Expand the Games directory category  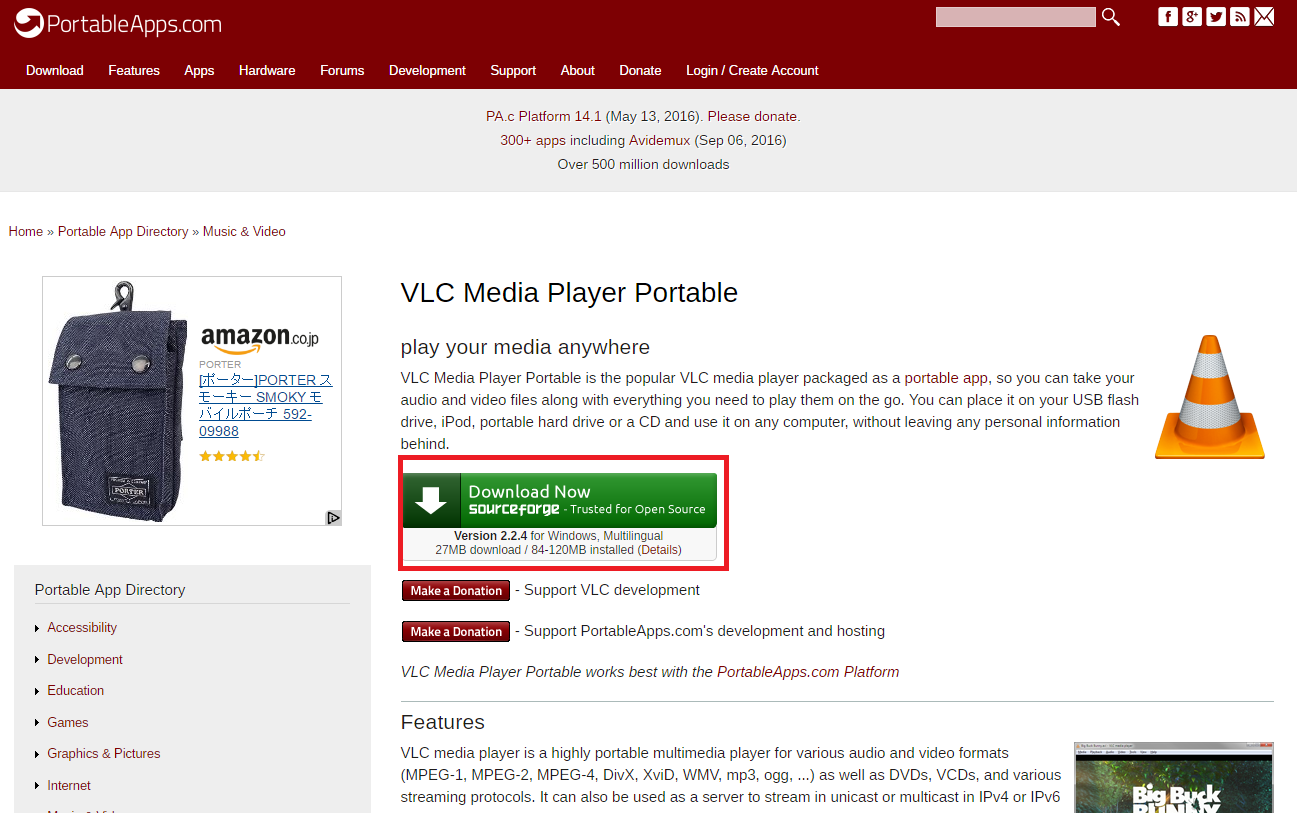68,722
